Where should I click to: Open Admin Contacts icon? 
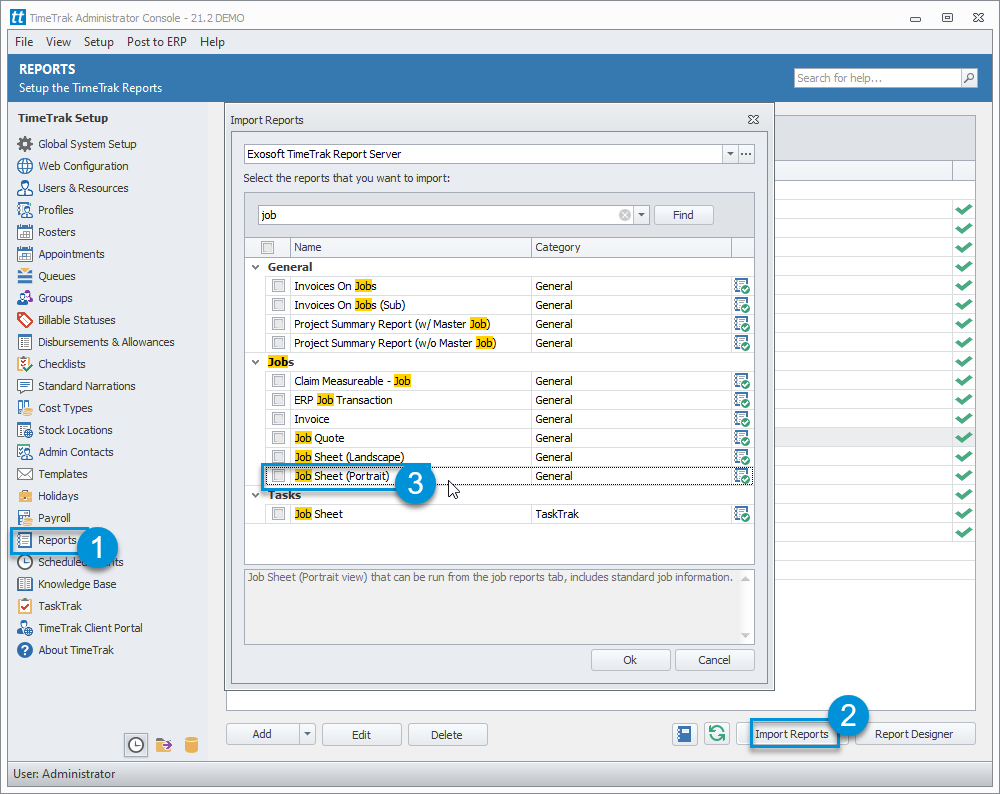click(25, 452)
